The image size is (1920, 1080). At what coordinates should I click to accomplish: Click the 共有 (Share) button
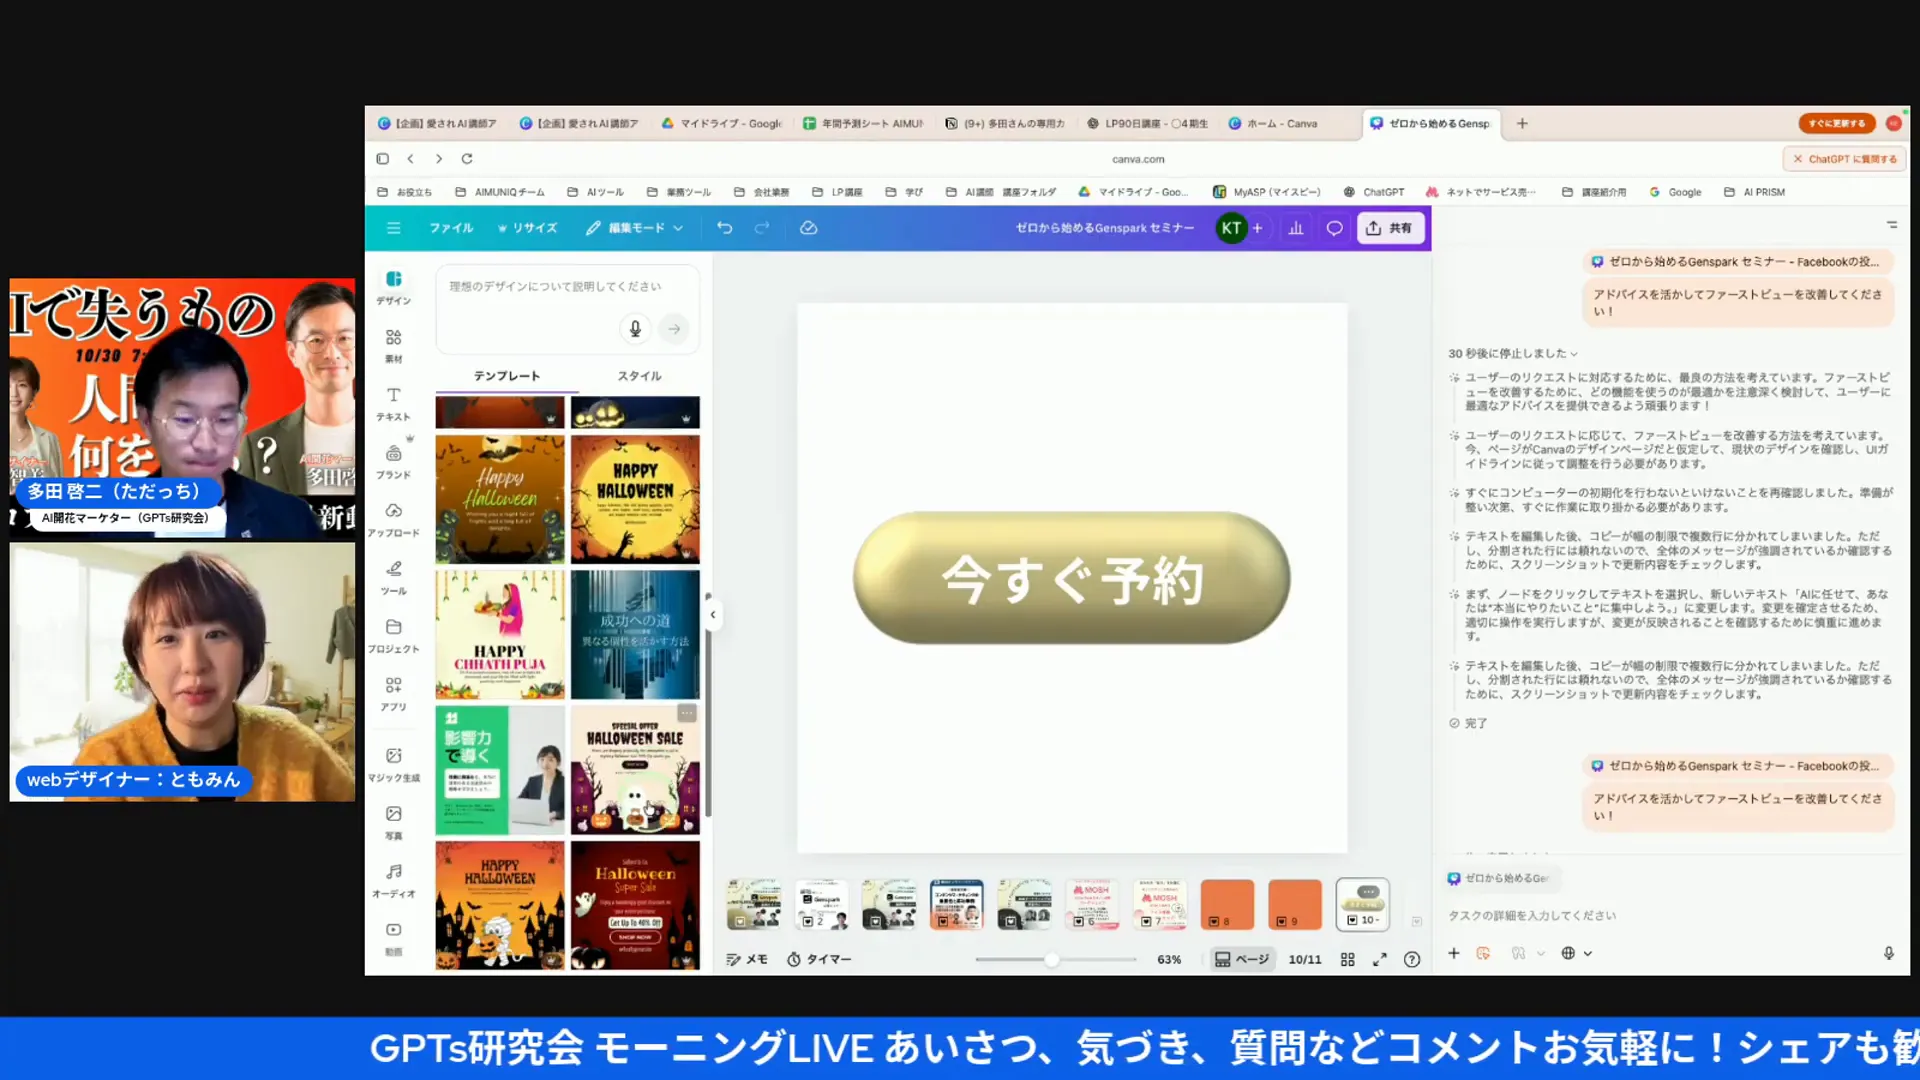click(1390, 228)
